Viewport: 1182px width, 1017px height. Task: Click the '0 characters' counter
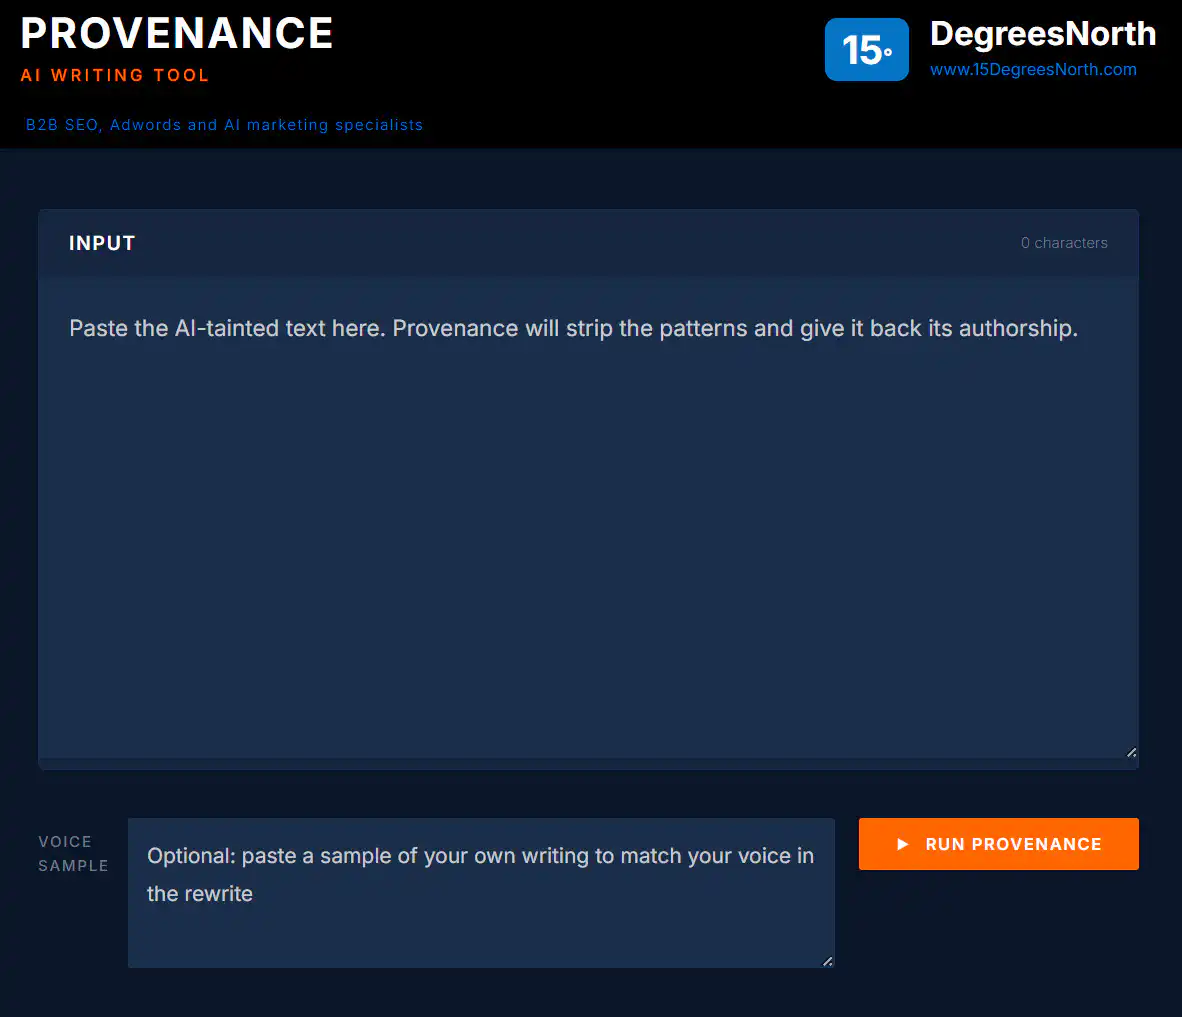[1064, 243]
